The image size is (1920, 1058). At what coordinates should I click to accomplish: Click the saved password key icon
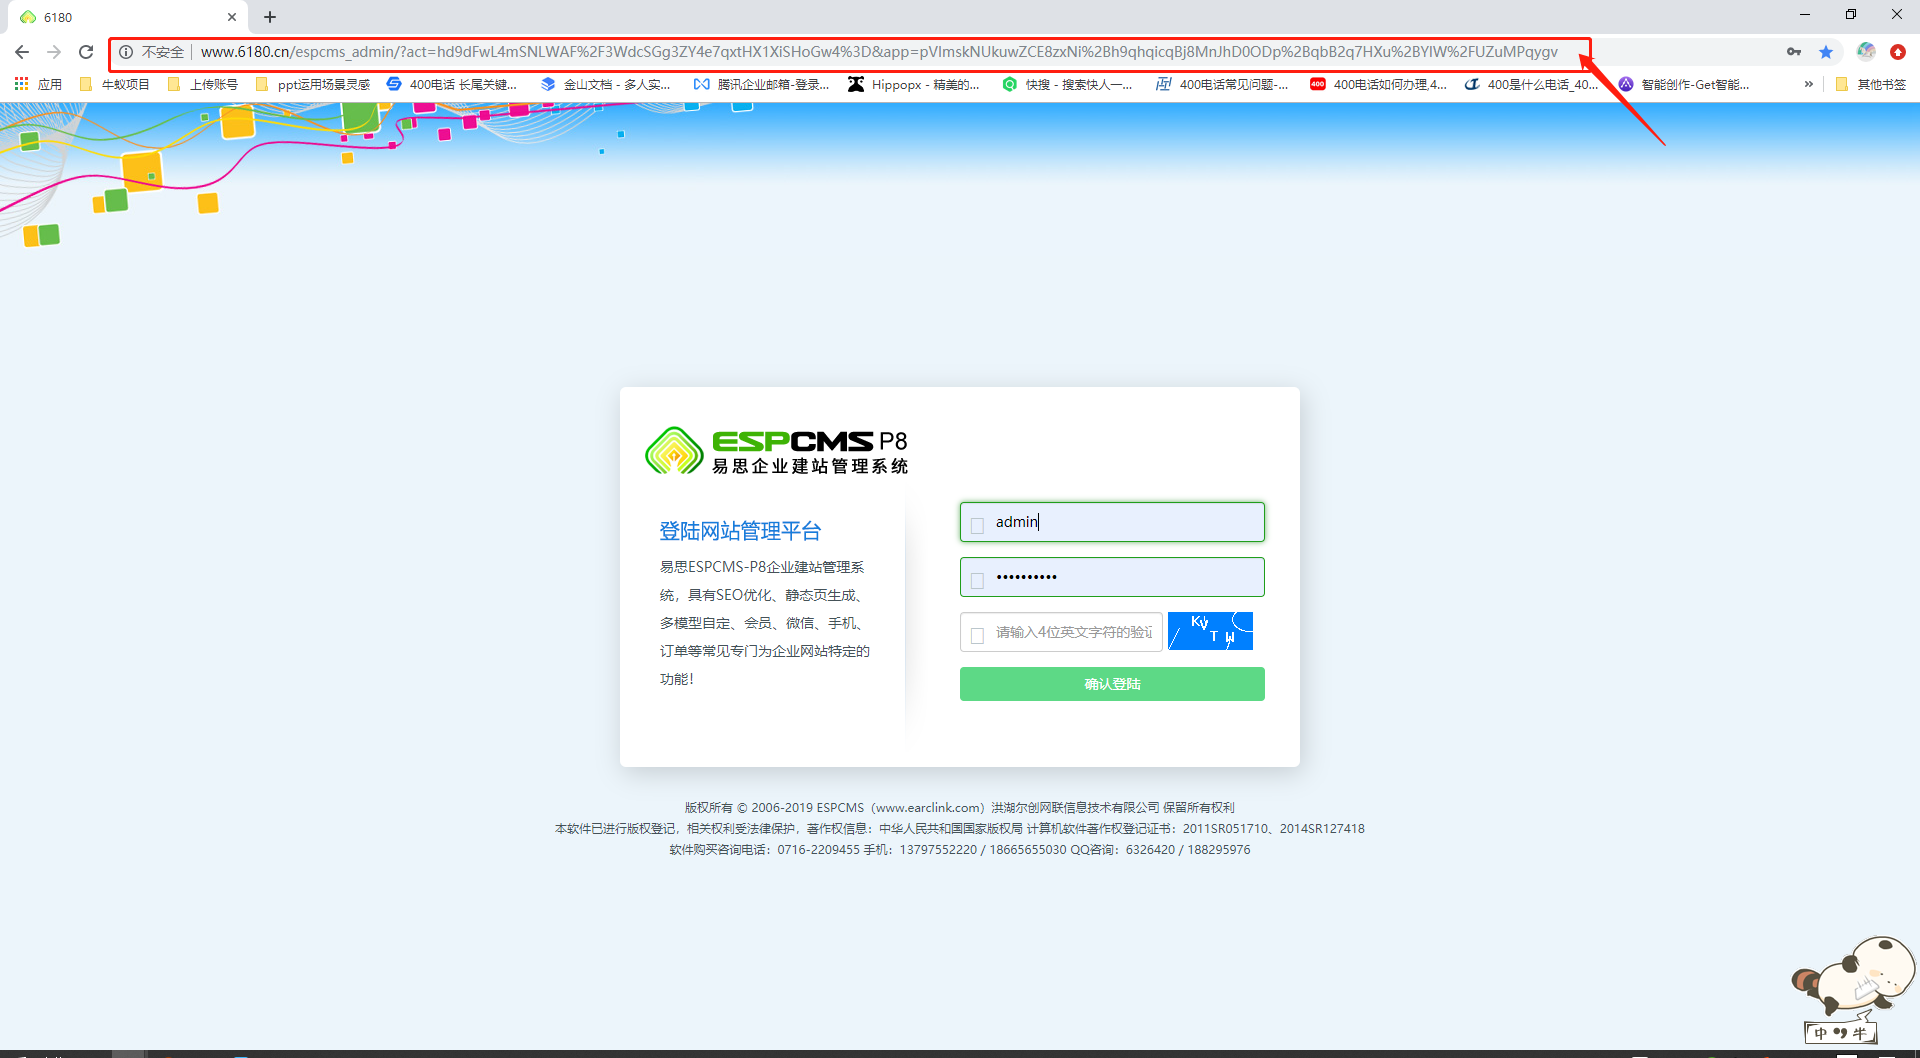point(1794,52)
